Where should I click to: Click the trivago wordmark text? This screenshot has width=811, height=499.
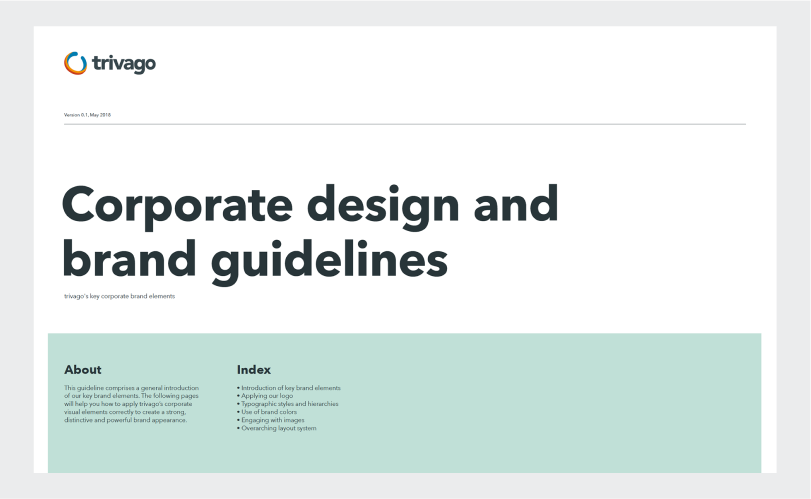pos(124,64)
